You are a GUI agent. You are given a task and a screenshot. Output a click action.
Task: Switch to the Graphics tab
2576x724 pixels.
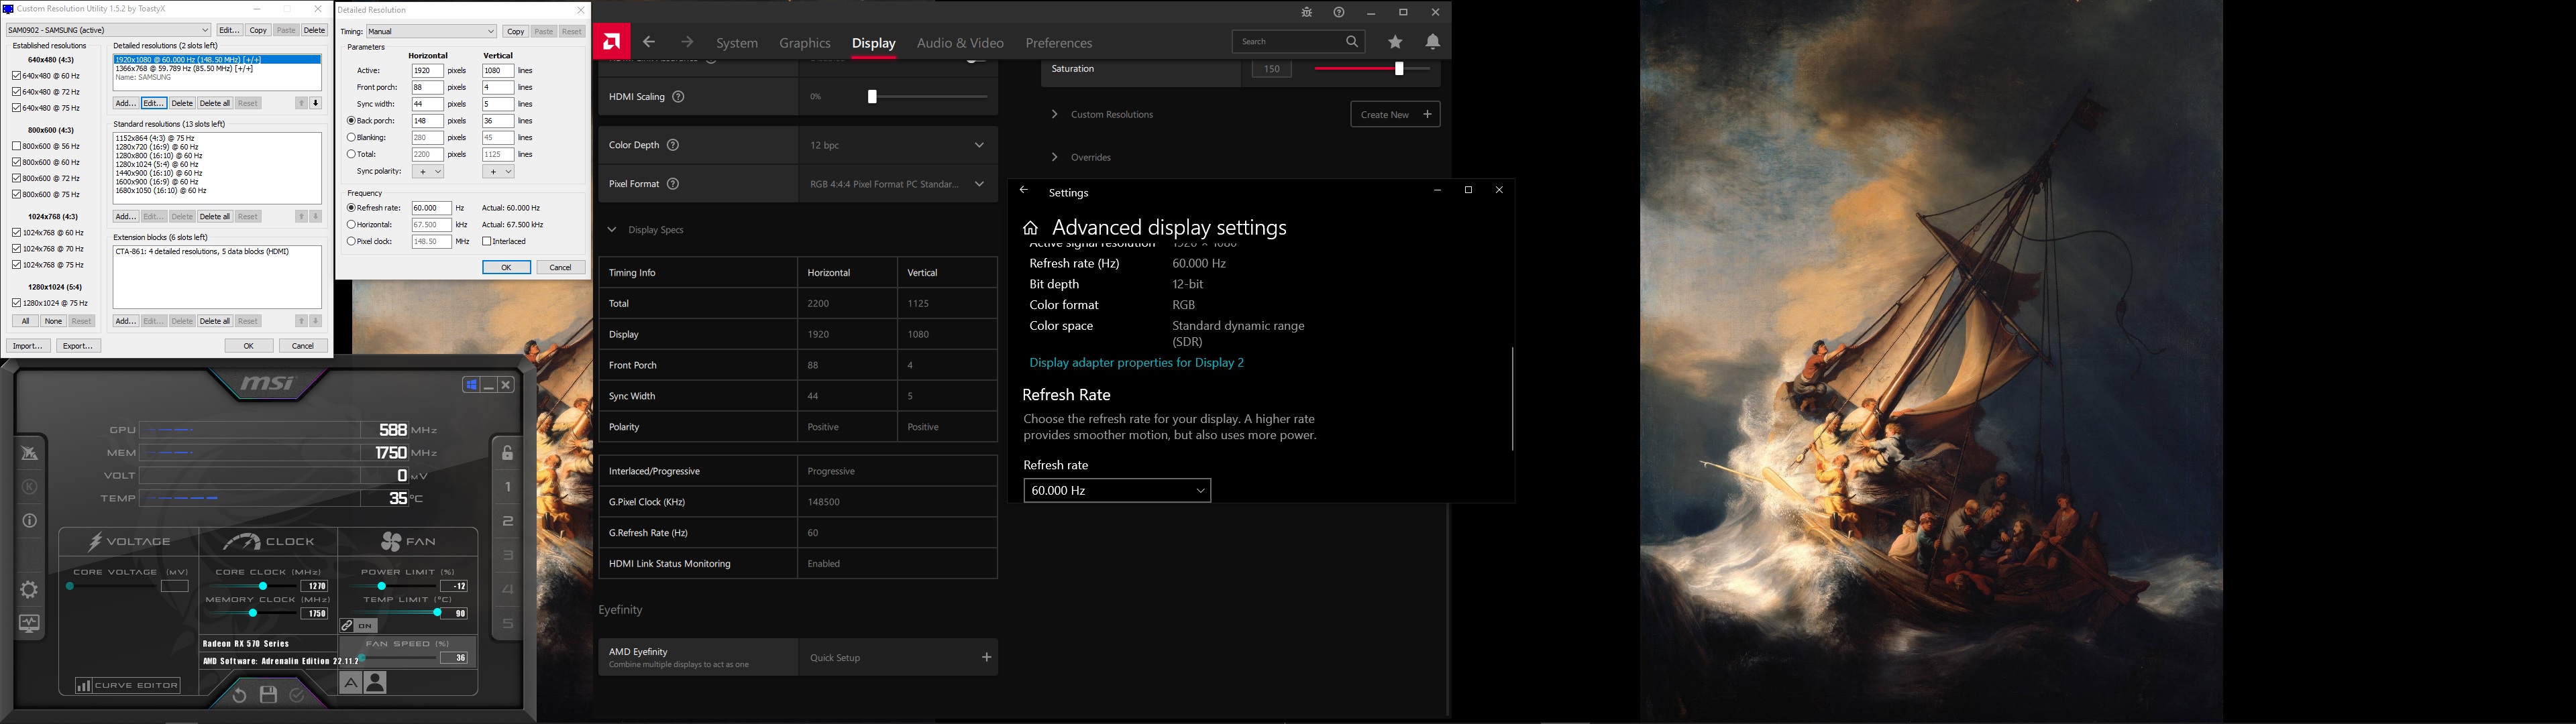(x=804, y=43)
